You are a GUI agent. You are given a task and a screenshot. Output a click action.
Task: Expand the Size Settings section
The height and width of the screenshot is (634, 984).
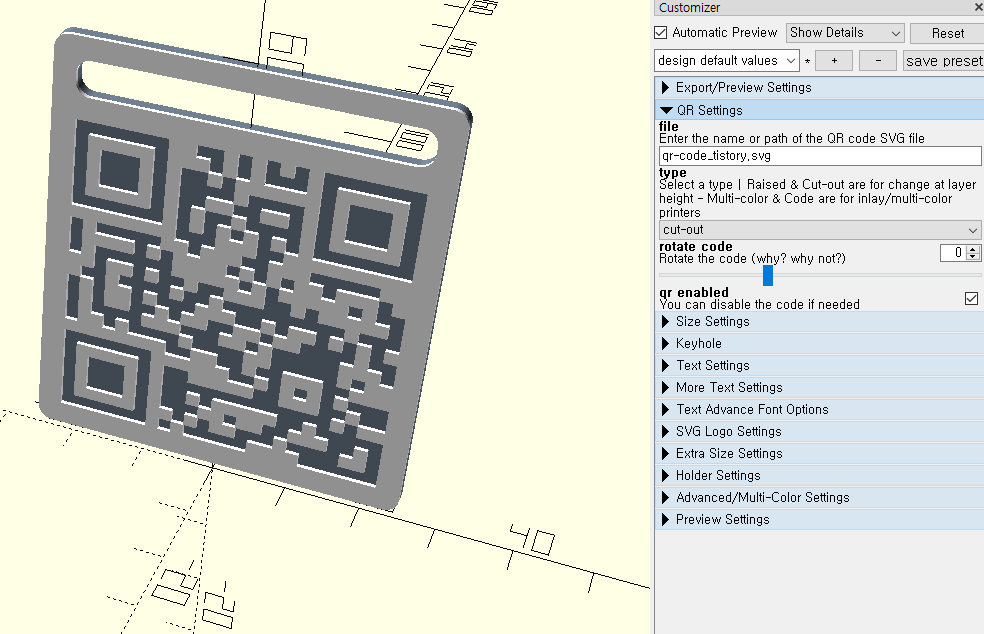820,321
